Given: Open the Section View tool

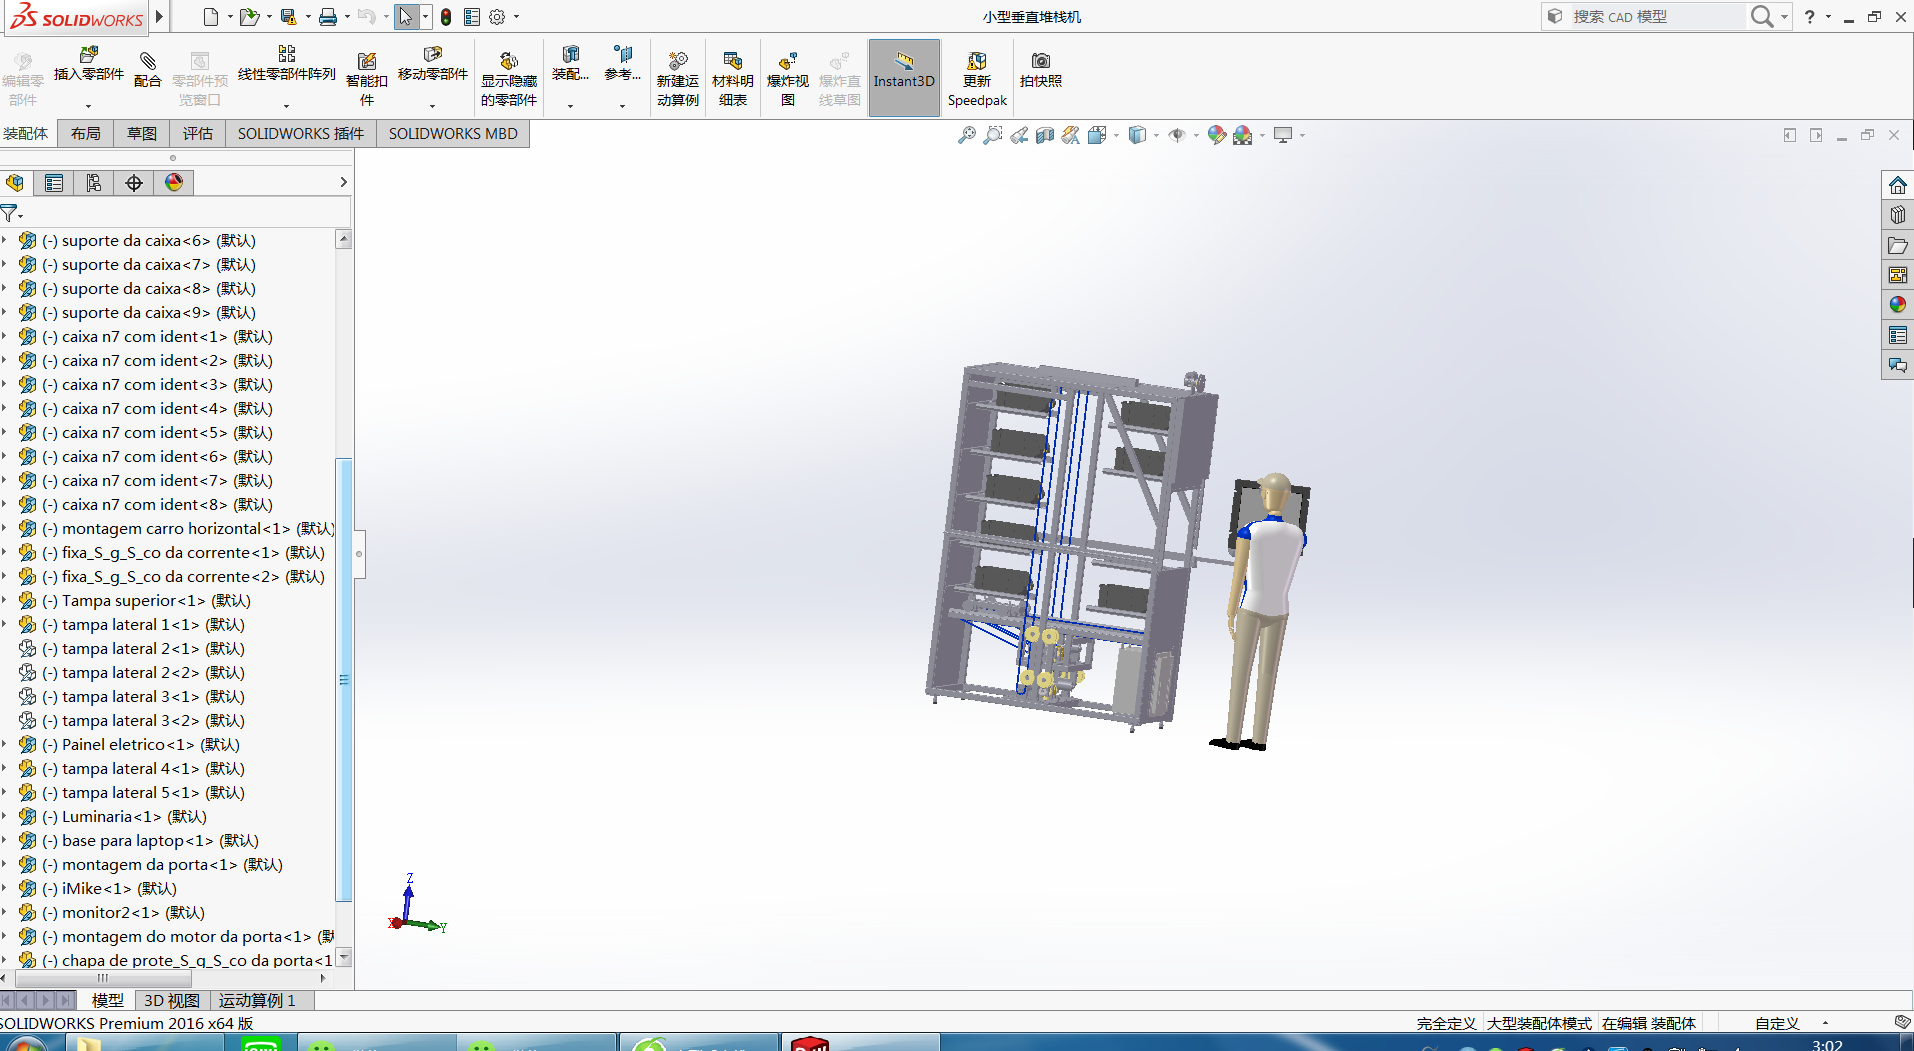Looking at the screenshot, I should pyautogui.click(x=1045, y=135).
